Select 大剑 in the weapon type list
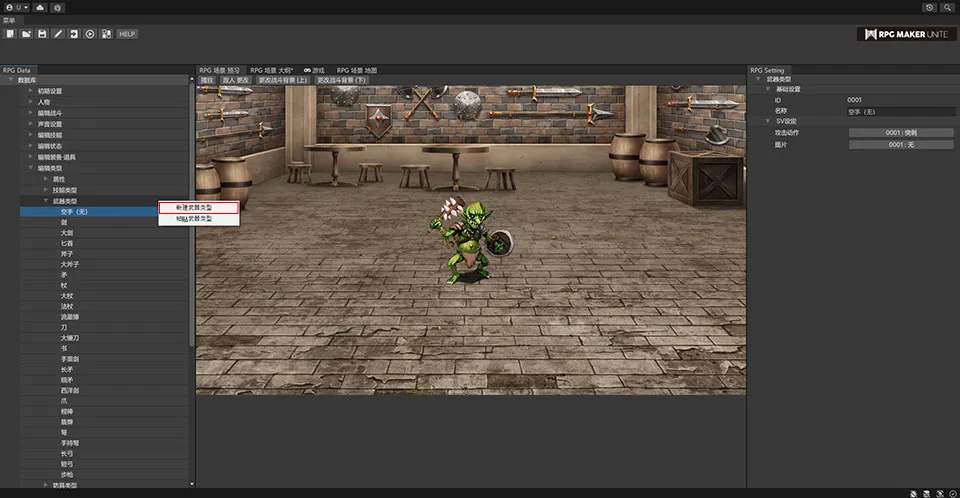 pos(67,232)
